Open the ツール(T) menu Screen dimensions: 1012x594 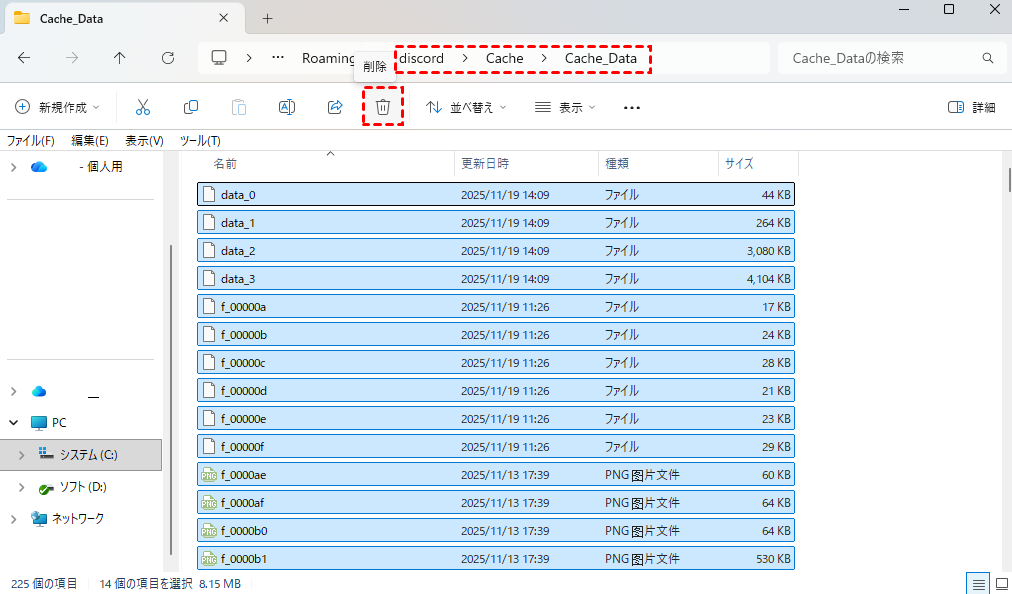200,140
